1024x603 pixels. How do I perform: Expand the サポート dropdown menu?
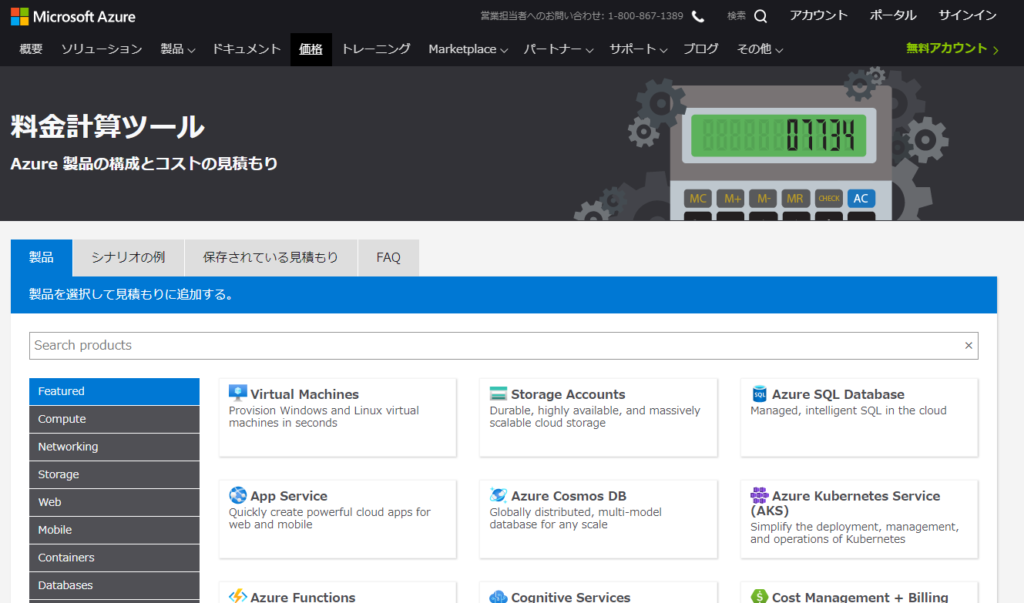(x=637, y=50)
